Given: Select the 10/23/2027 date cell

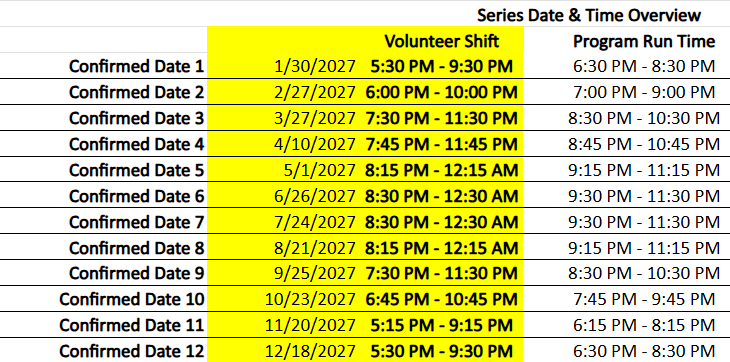Looking at the screenshot, I should coord(310,299).
